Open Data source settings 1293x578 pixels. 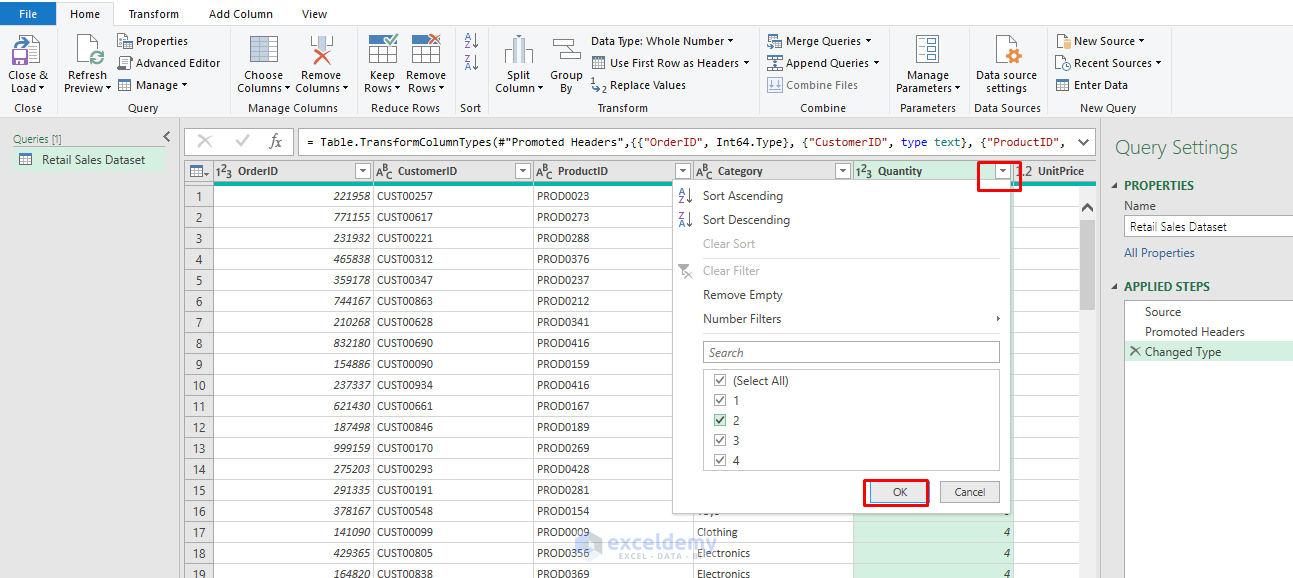tap(1007, 65)
